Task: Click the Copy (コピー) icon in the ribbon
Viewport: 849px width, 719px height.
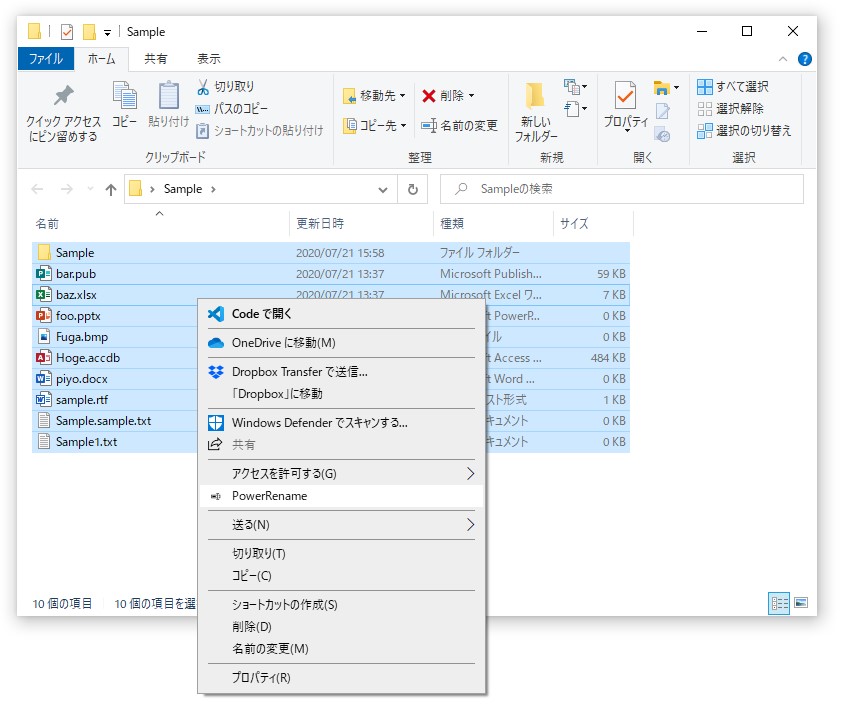Action: coord(124,105)
